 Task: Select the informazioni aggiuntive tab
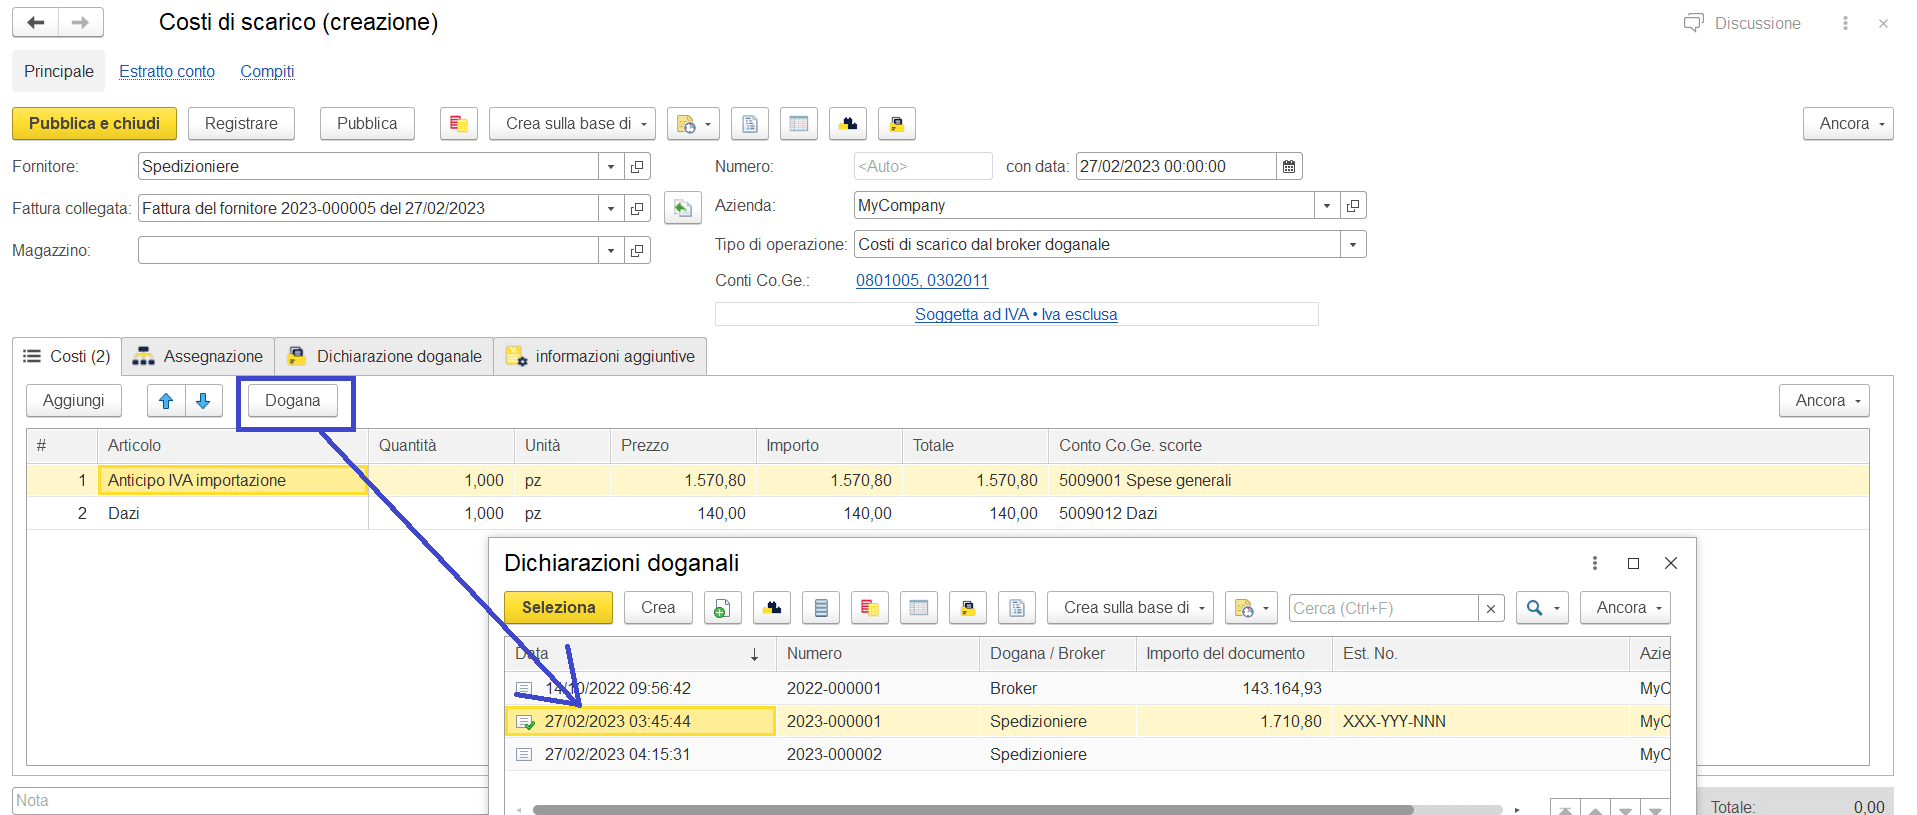tap(600, 357)
